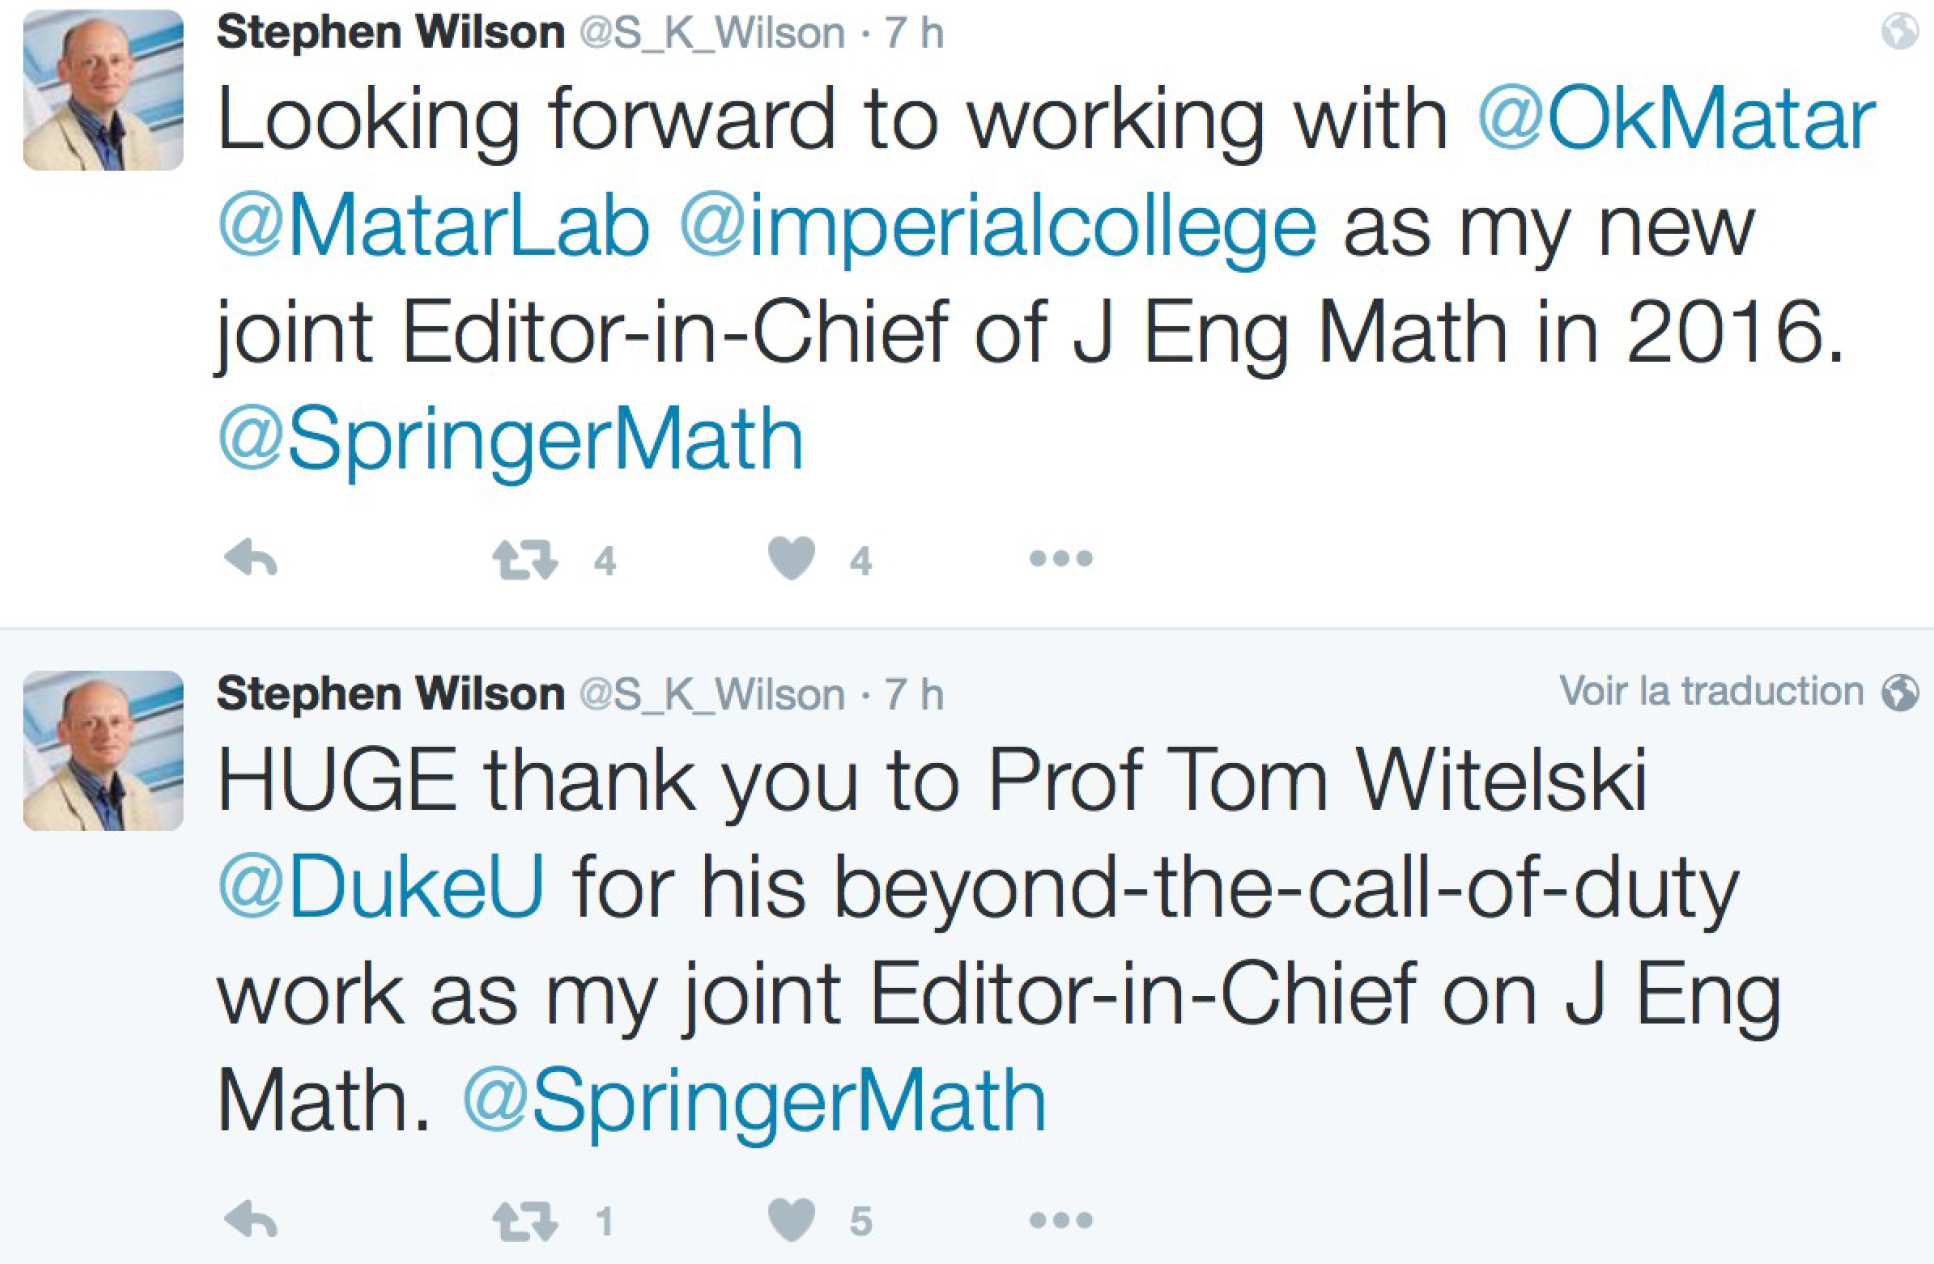This screenshot has width=1934, height=1264.
Task: Open the @OkMatar mention
Action: pyautogui.click(x=1676, y=120)
